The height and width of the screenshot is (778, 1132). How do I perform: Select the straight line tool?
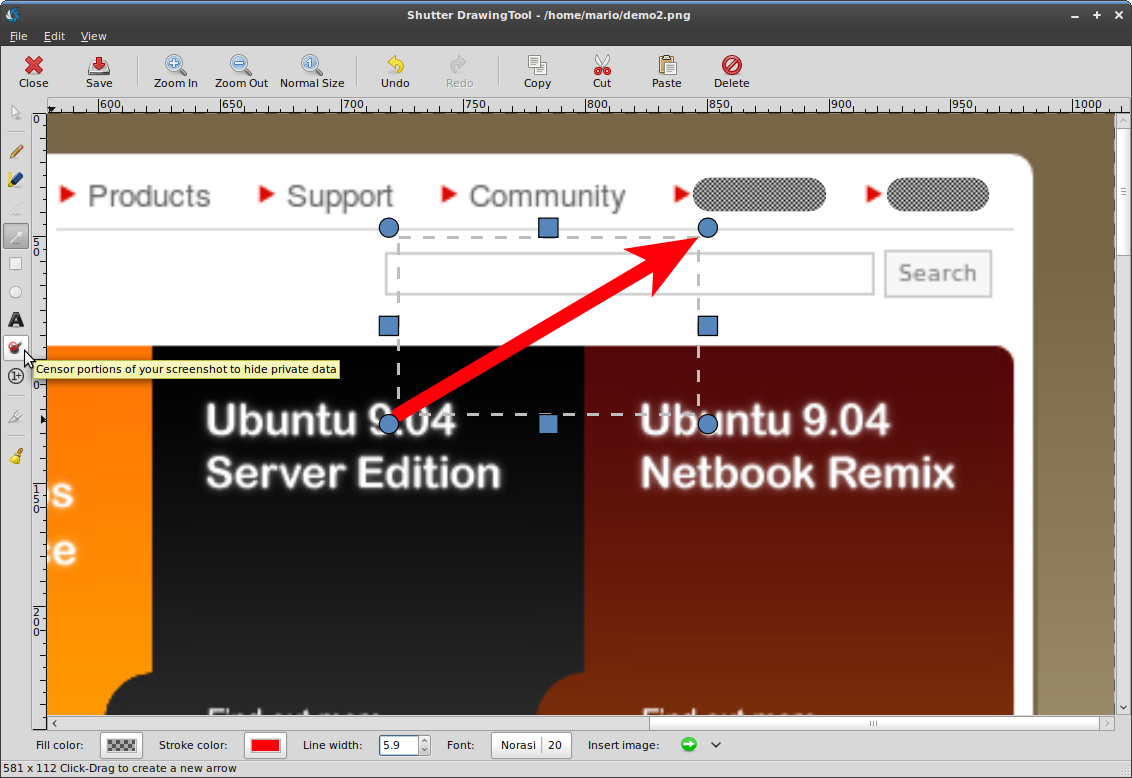tap(16, 208)
